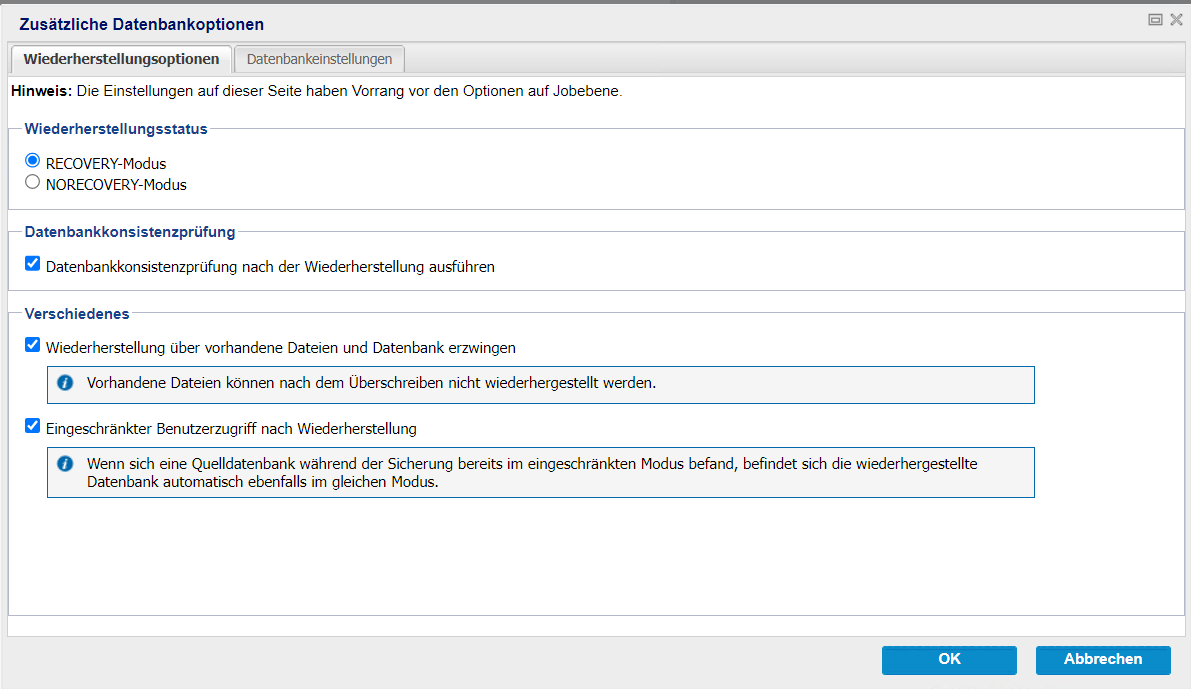Click the Wiederherstellungsstatus section heading

click(x=116, y=129)
